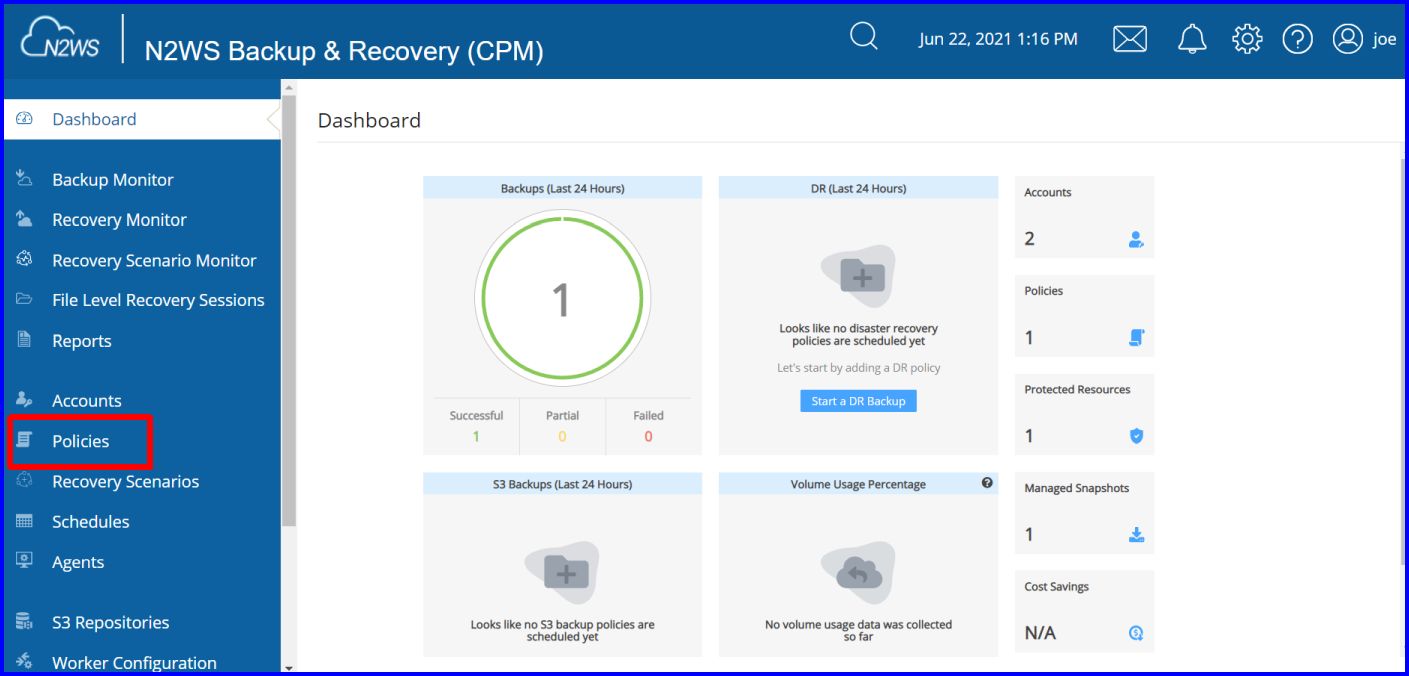
Task: Click the Accounts card user icon
Action: click(x=1136, y=239)
